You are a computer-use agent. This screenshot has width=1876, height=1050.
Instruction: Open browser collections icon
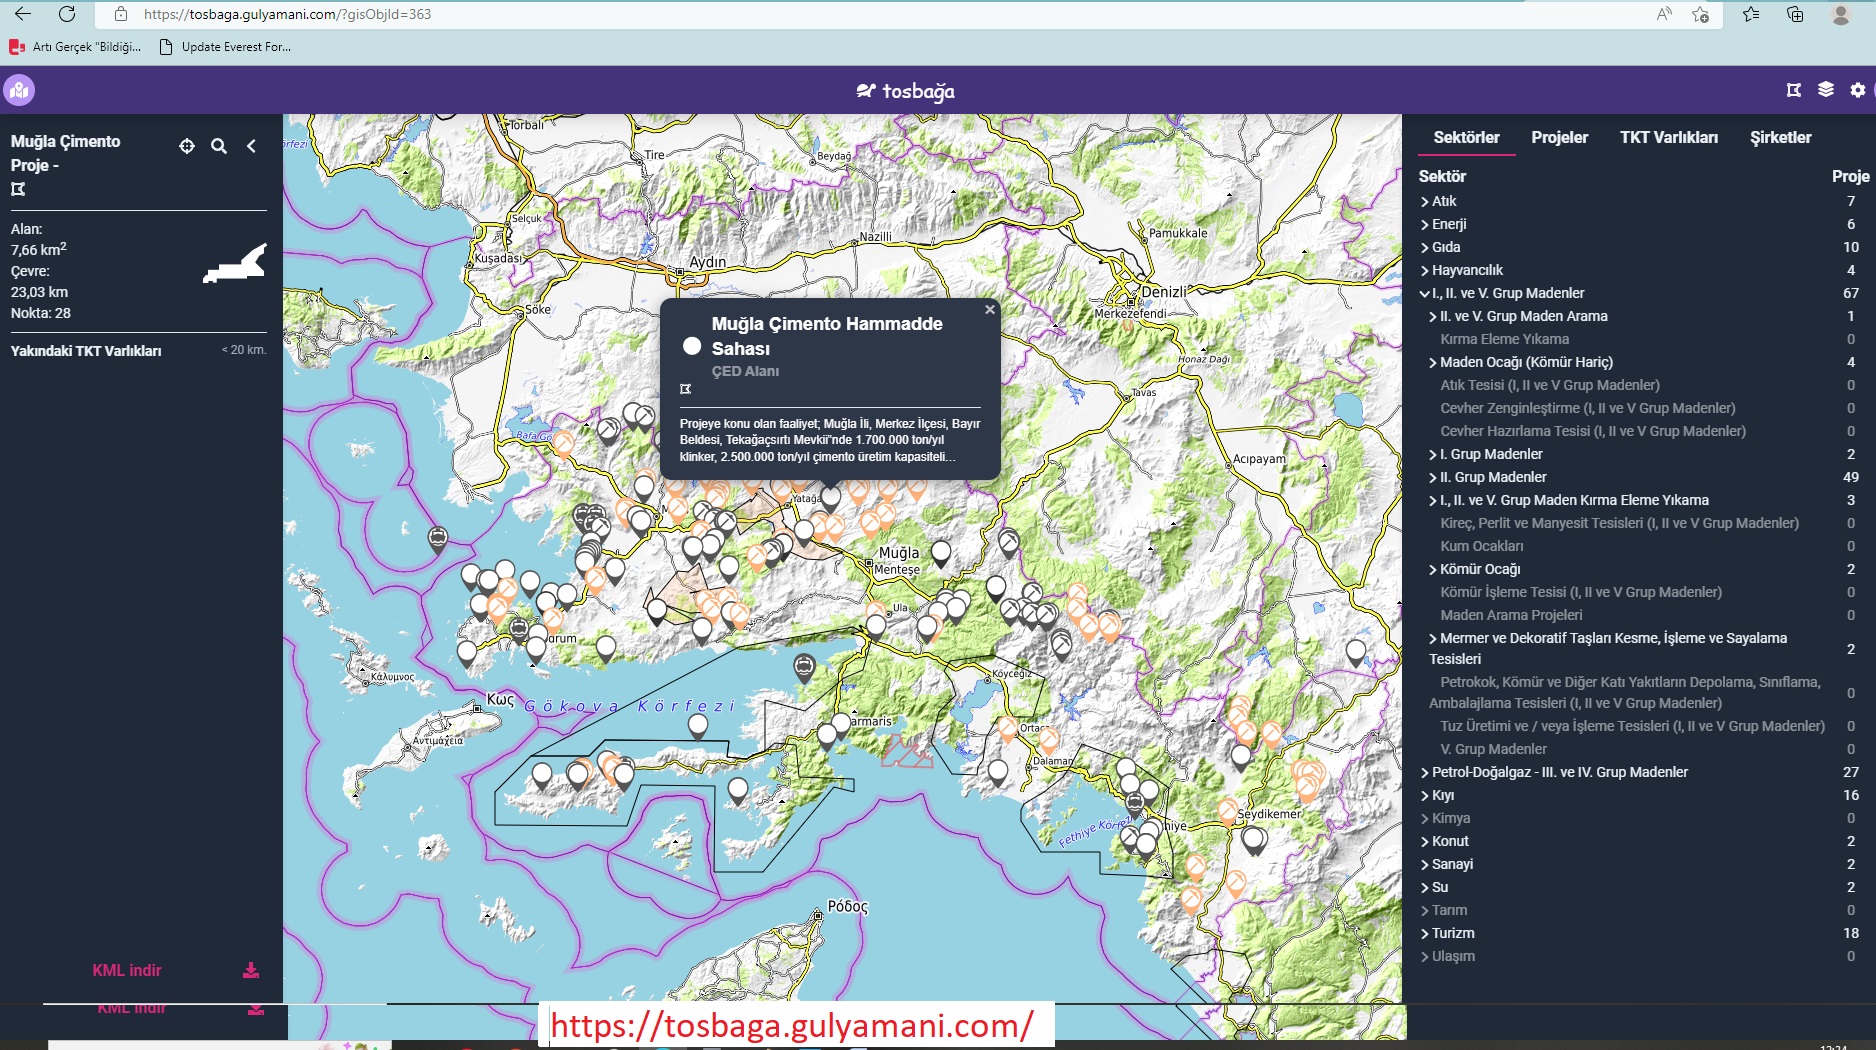tap(1795, 14)
